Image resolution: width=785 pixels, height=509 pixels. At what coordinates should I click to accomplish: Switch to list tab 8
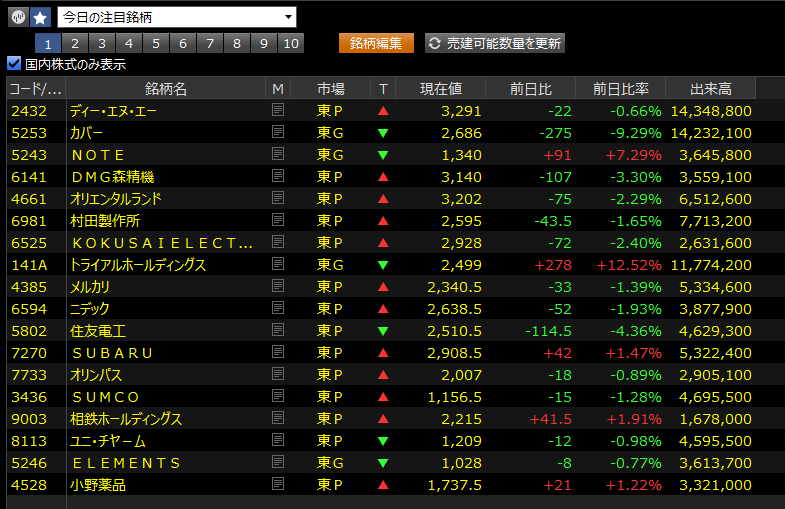[x=237, y=44]
